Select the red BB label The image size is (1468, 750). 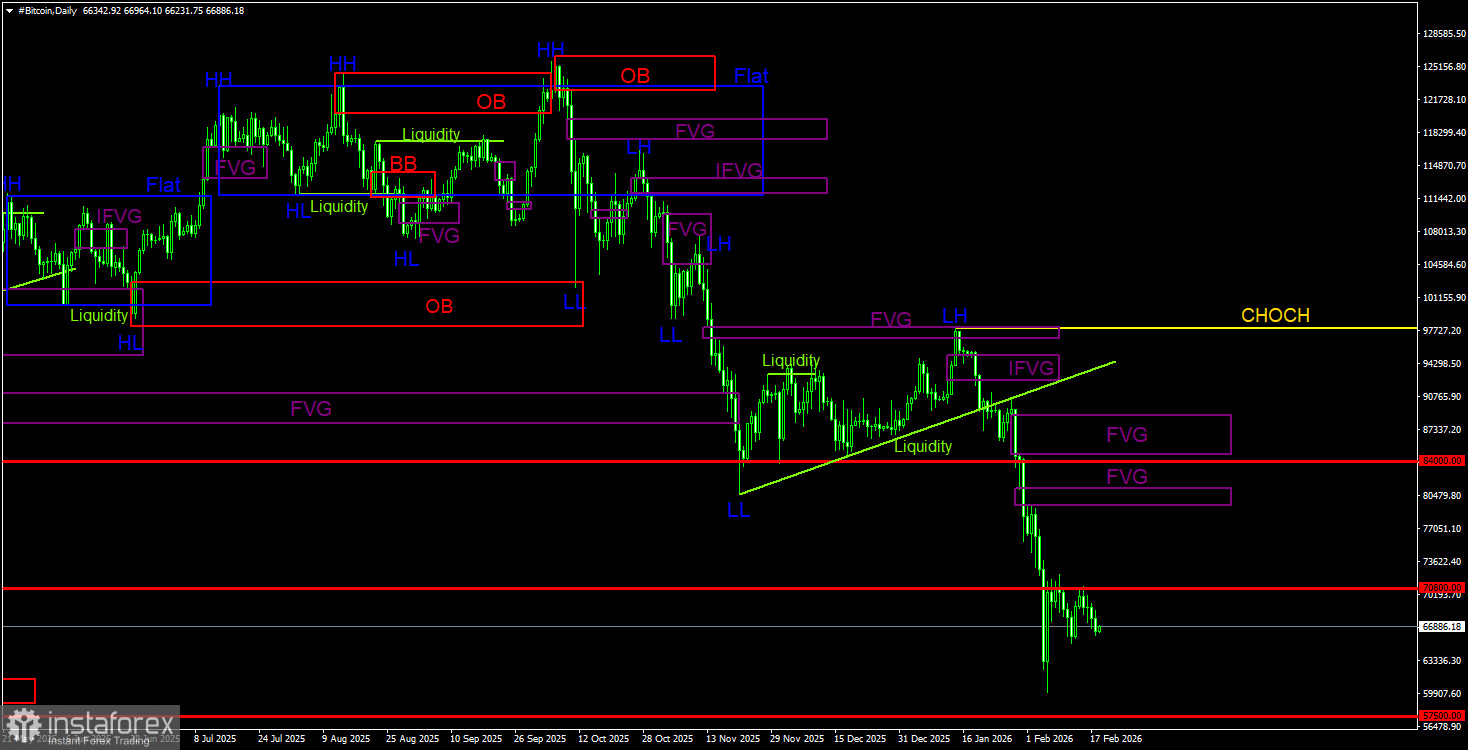pos(403,164)
